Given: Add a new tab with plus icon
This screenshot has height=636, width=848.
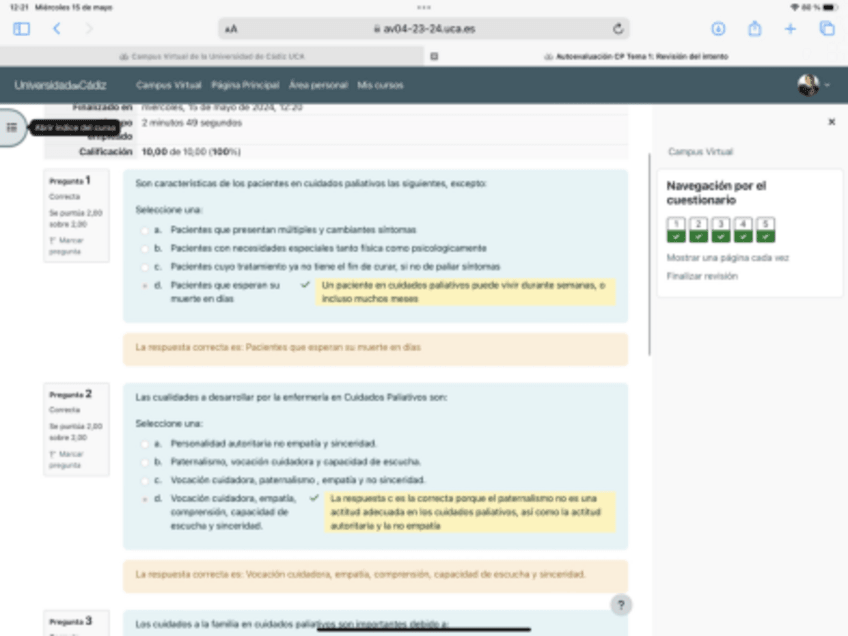Looking at the screenshot, I should click(791, 29).
